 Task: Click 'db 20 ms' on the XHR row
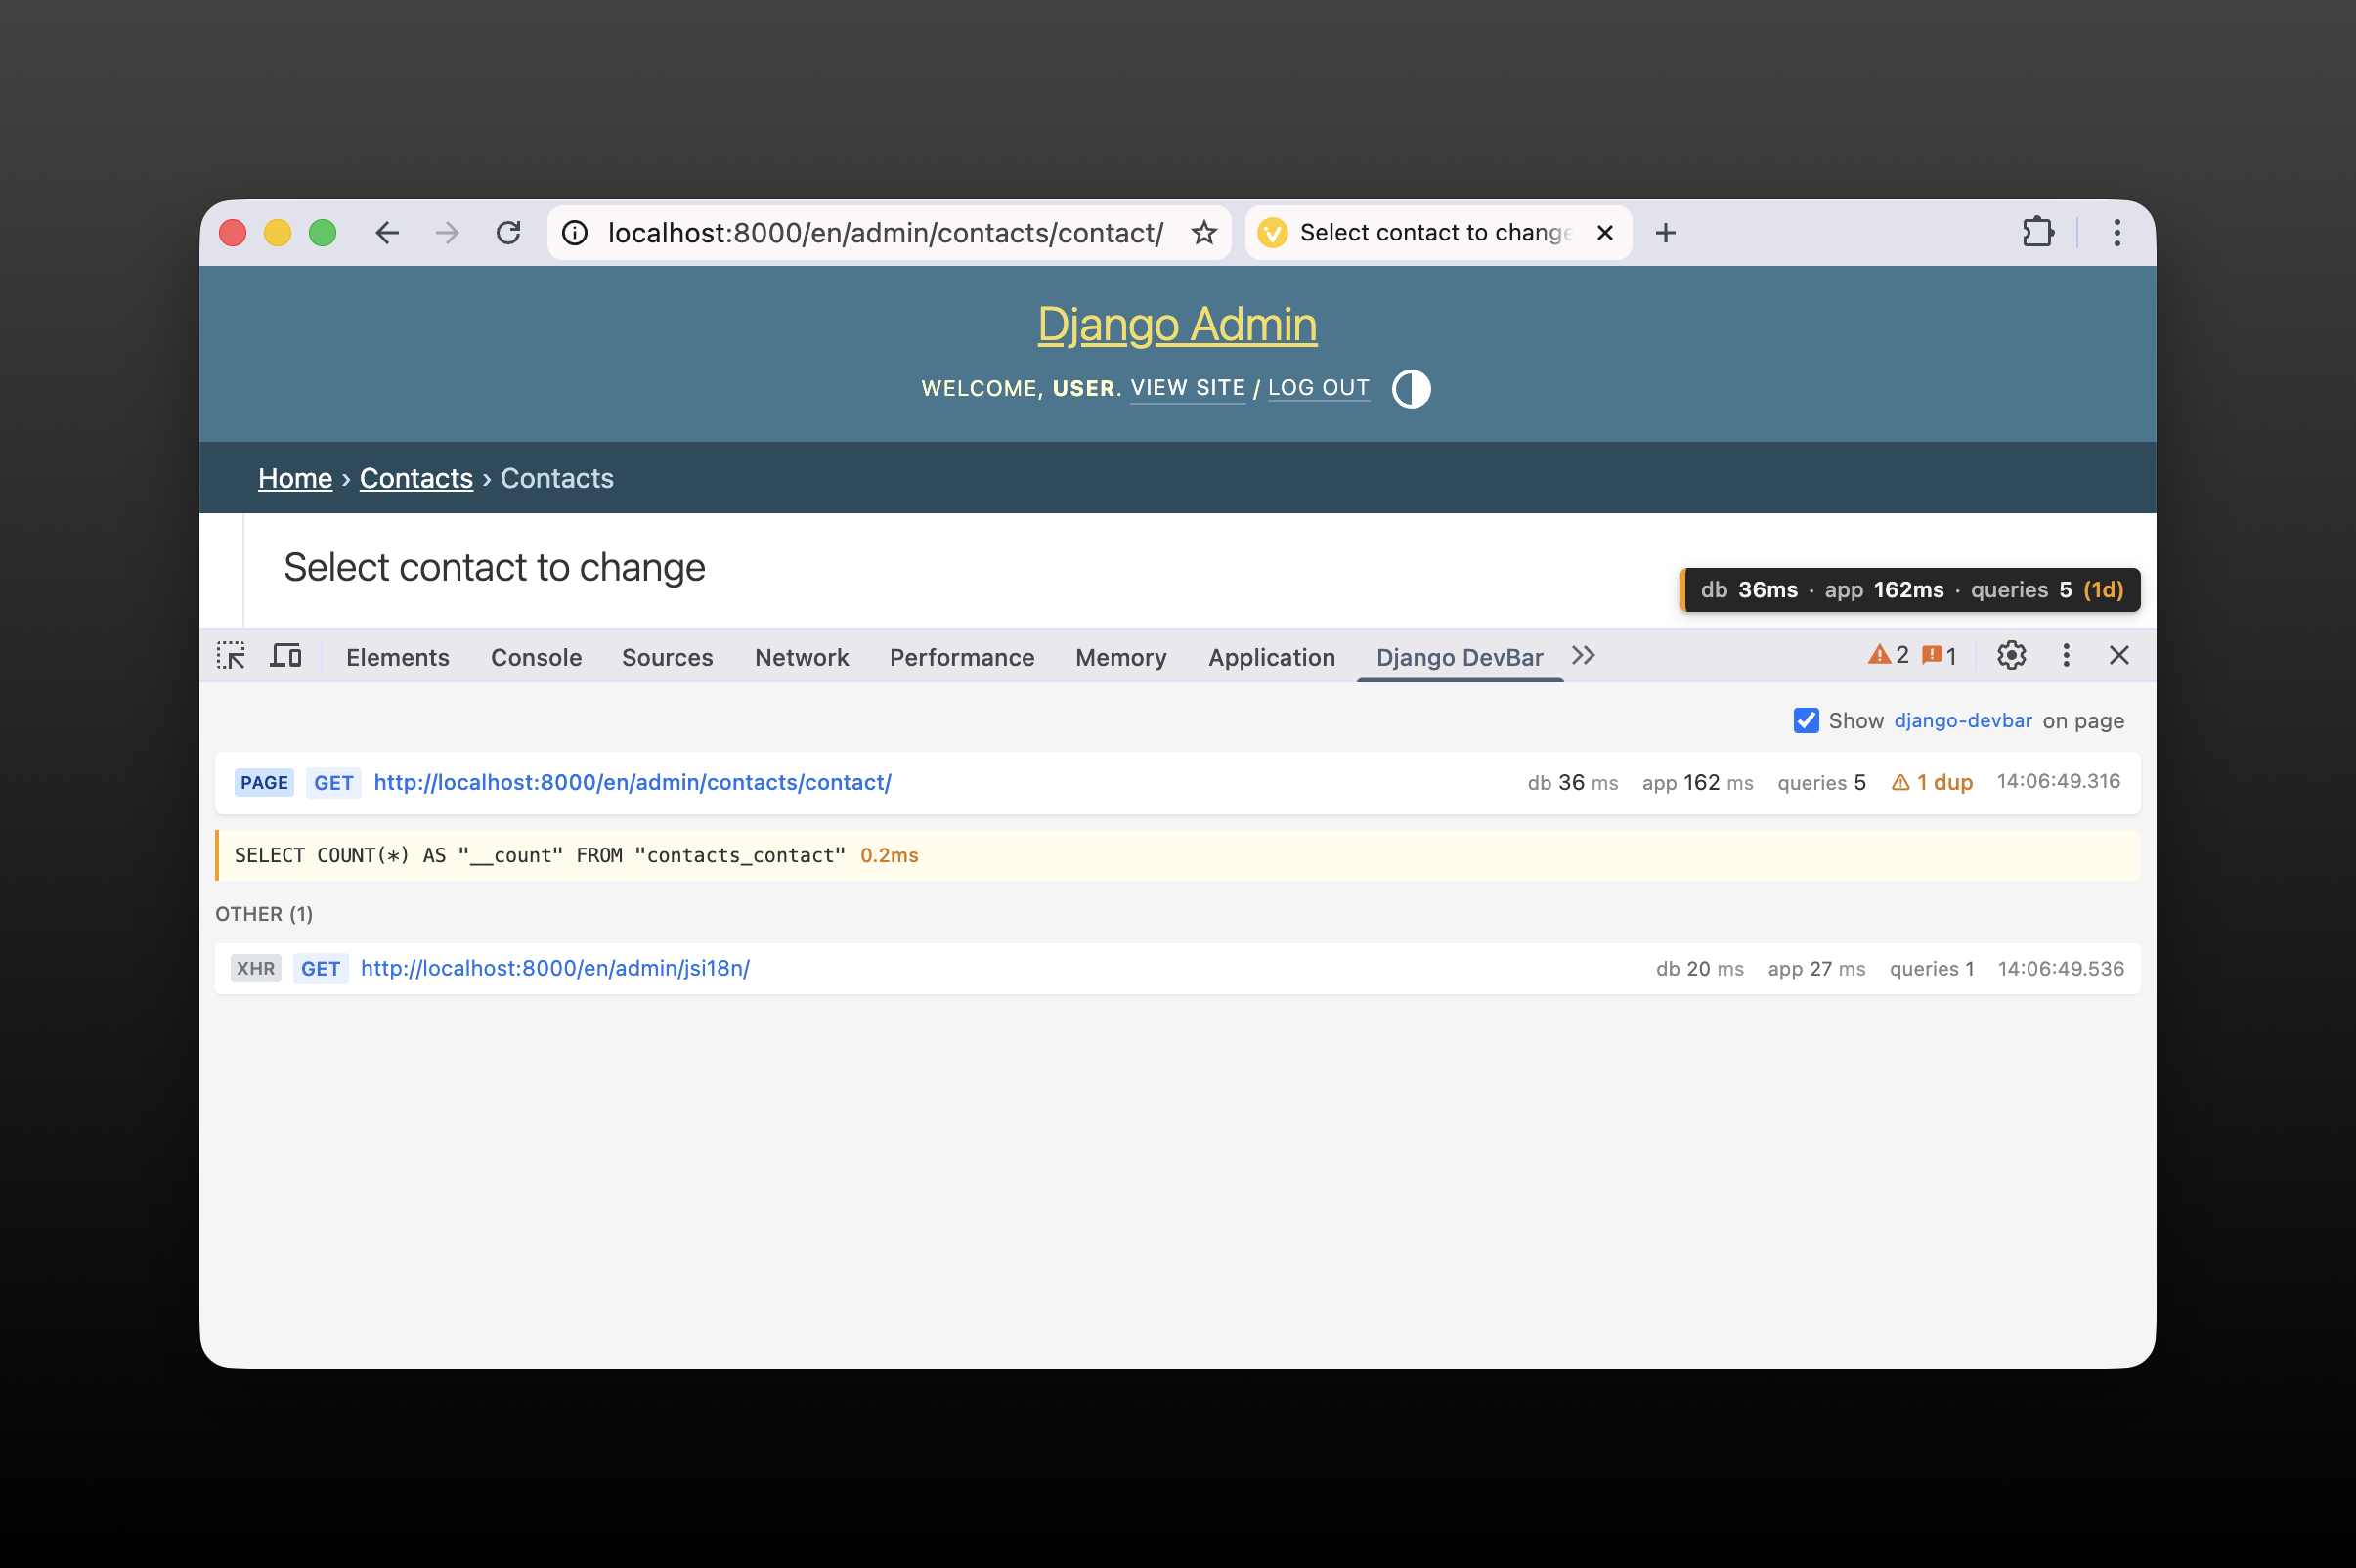(x=1699, y=969)
